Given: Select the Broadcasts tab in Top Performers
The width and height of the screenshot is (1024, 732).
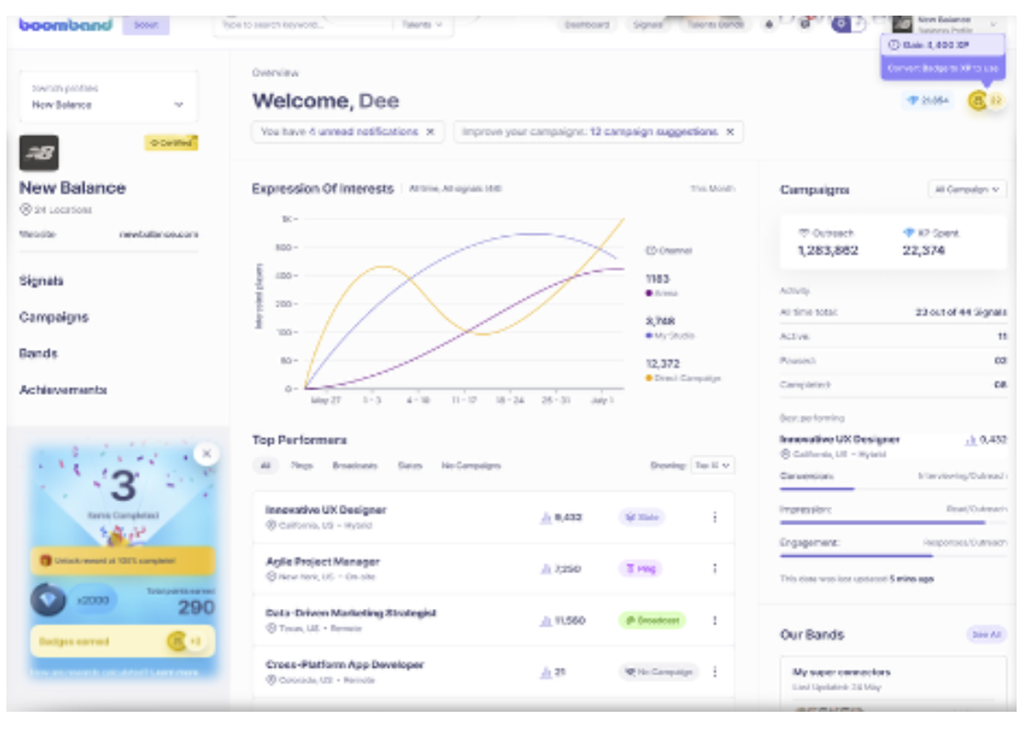Looking at the screenshot, I should point(355,466).
